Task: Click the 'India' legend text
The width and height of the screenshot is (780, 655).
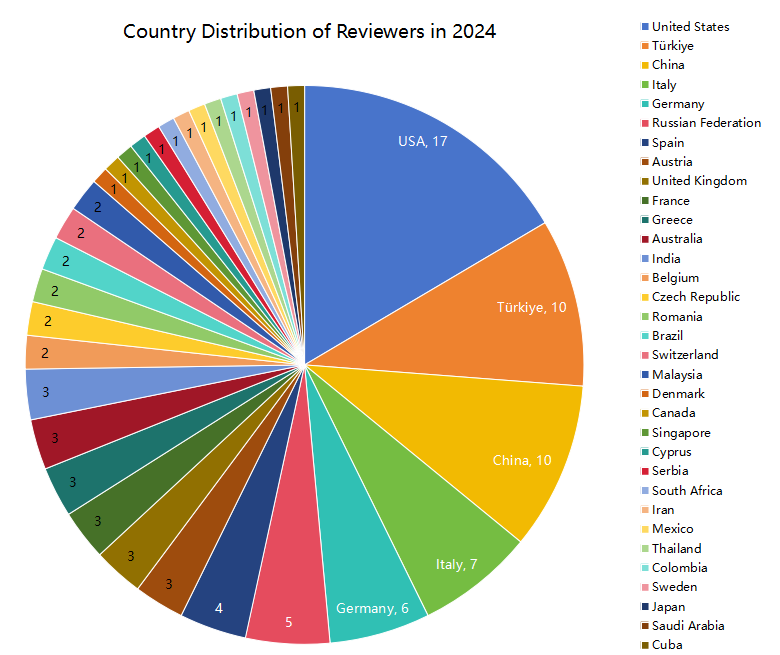Action: (x=666, y=259)
